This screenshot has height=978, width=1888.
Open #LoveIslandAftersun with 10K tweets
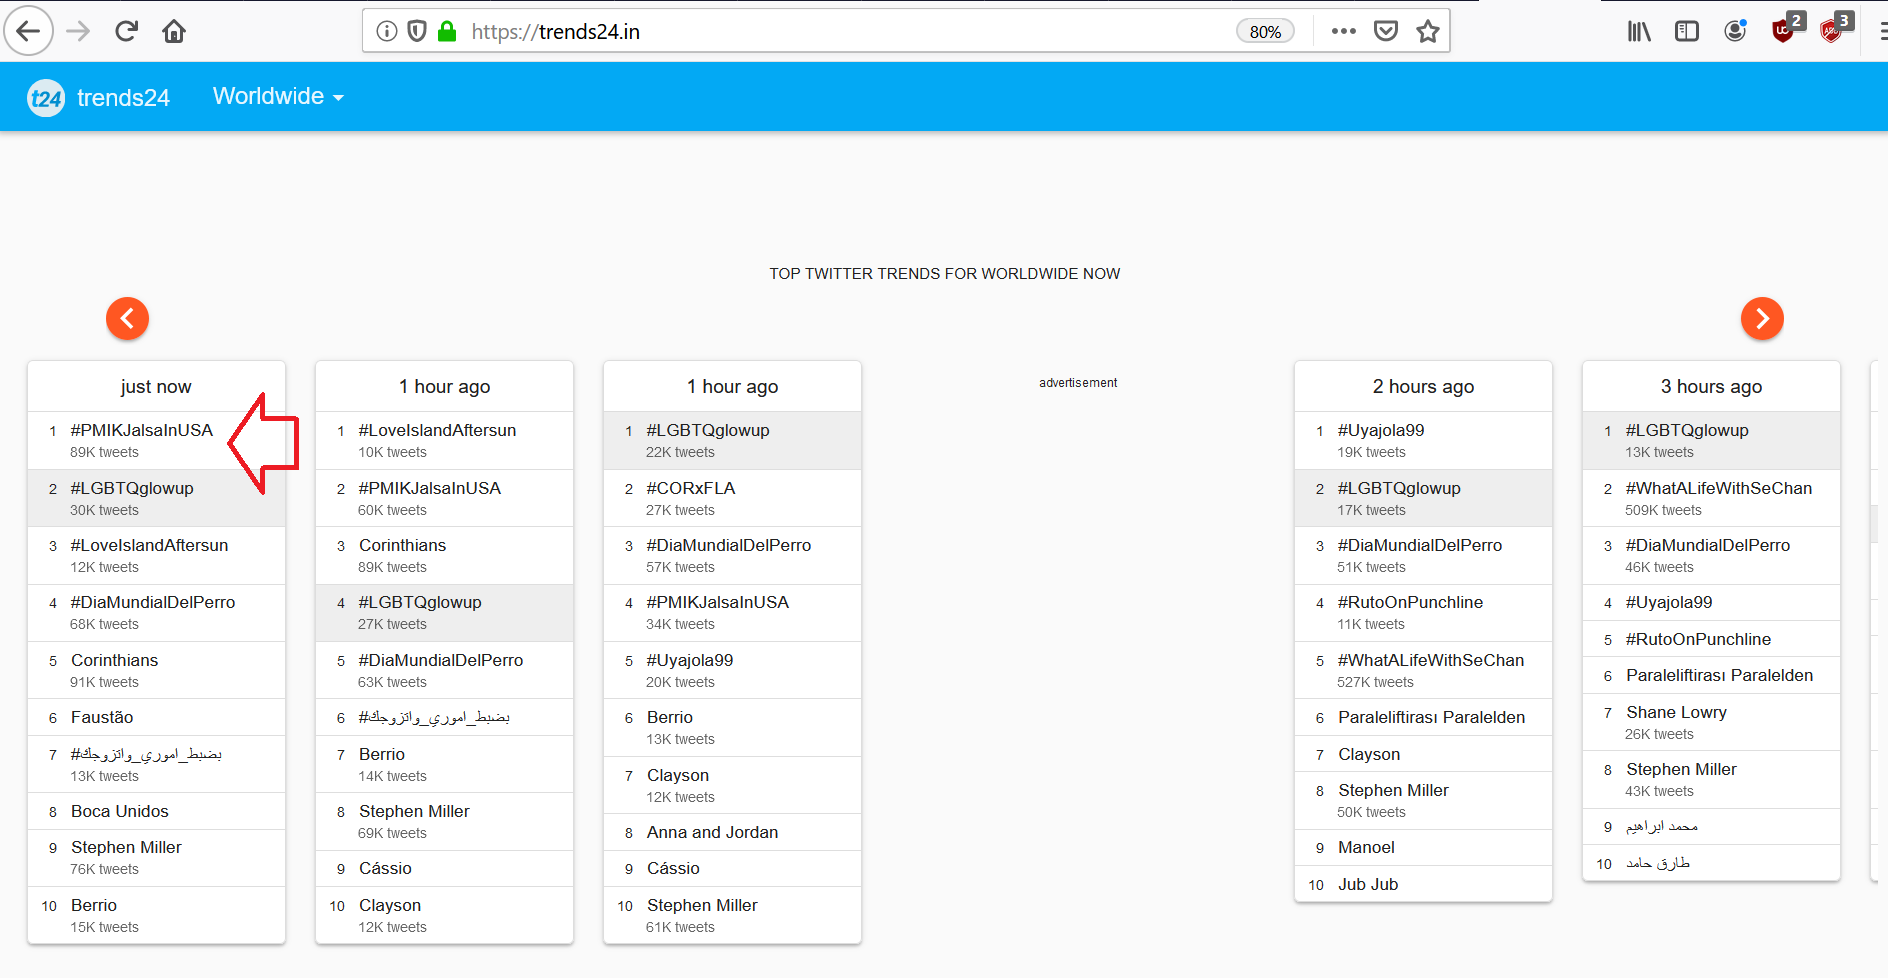(437, 430)
